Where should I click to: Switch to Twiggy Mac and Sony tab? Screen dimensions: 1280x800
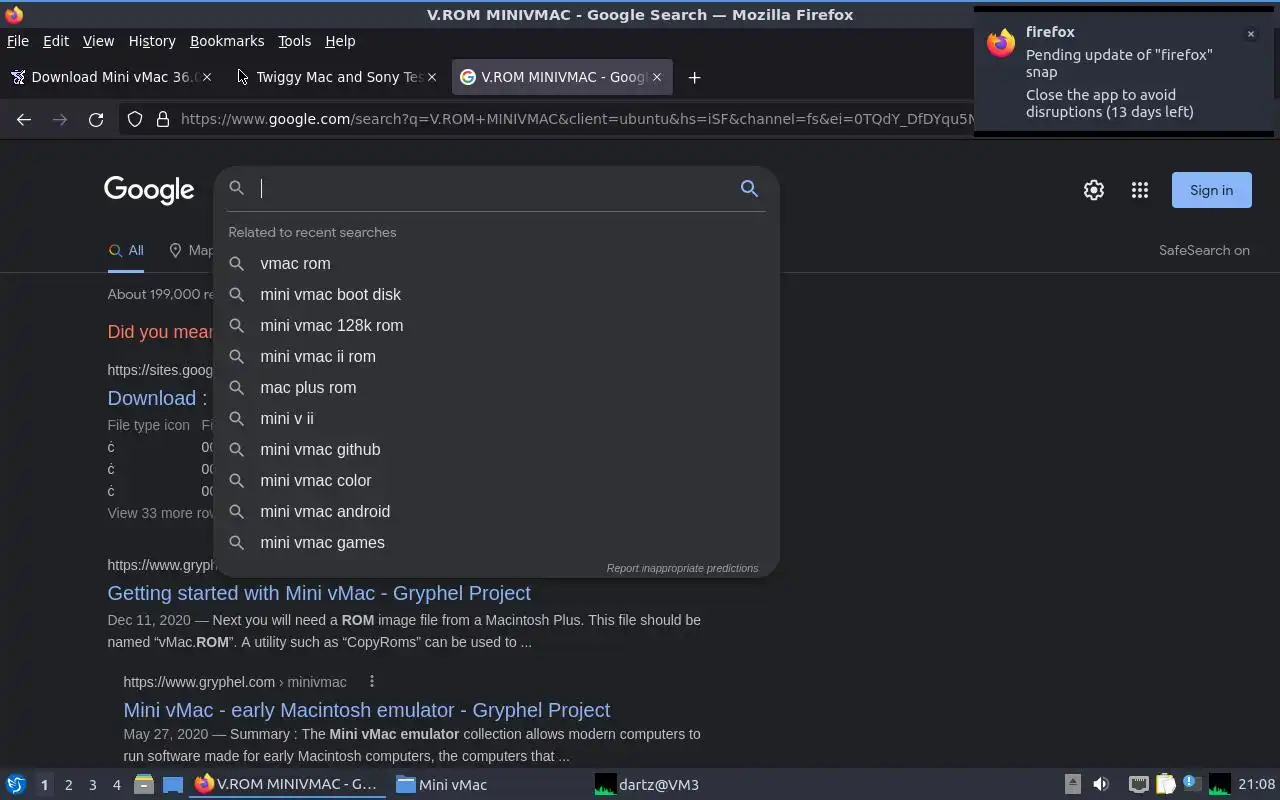click(340, 77)
